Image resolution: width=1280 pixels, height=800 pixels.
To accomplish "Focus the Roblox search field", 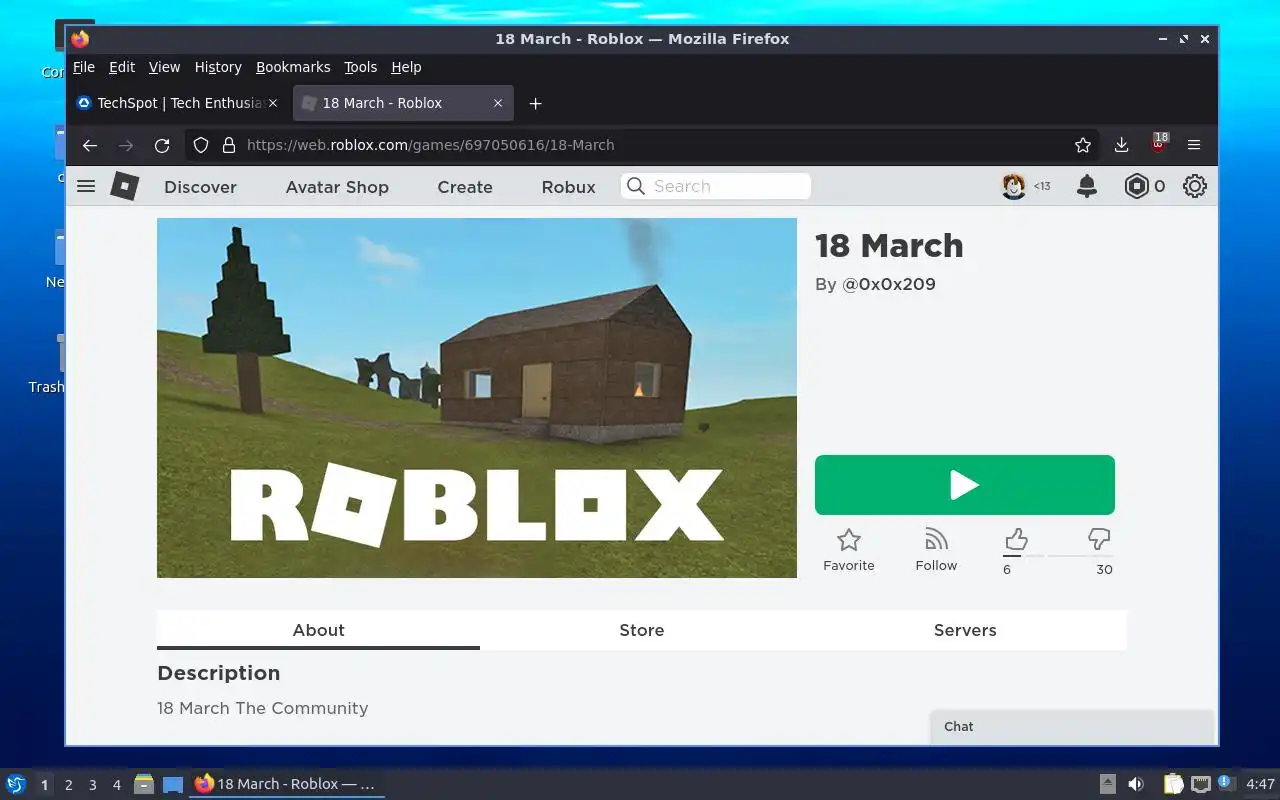I will tap(716, 186).
